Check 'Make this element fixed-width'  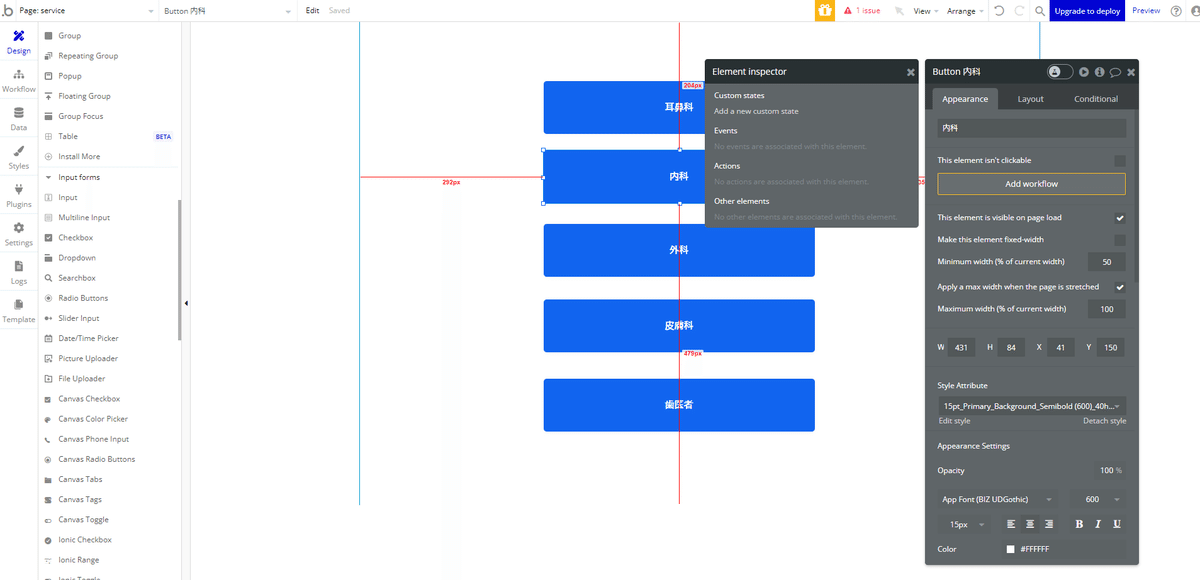tap(1120, 240)
